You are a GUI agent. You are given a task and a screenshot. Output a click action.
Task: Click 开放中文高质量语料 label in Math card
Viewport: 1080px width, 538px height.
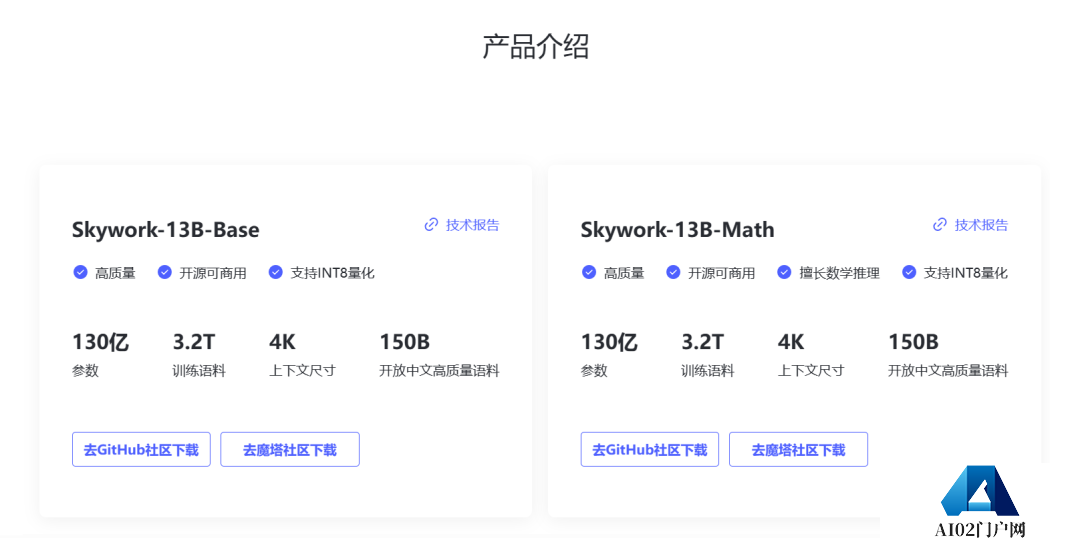(948, 371)
